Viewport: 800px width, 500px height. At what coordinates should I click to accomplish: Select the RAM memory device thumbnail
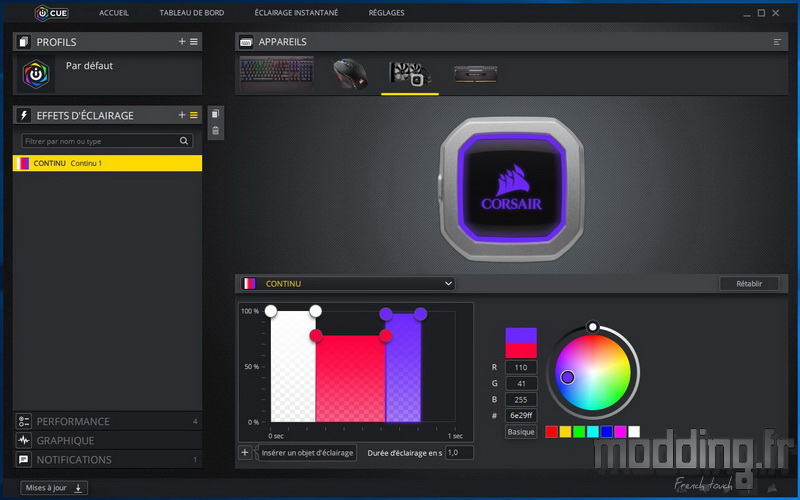[x=476, y=74]
